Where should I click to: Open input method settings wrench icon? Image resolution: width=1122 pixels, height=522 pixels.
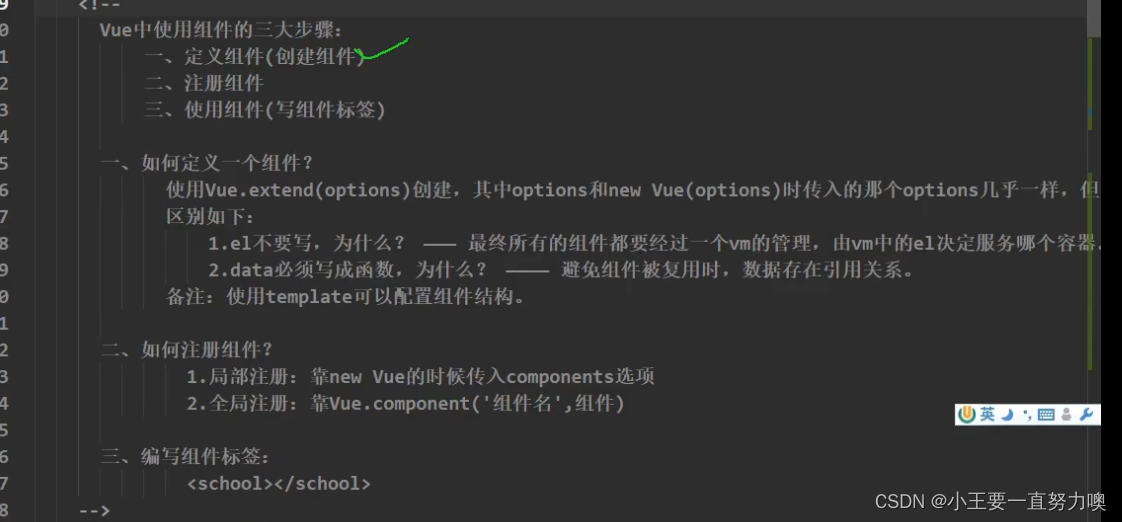click(x=1087, y=414)
